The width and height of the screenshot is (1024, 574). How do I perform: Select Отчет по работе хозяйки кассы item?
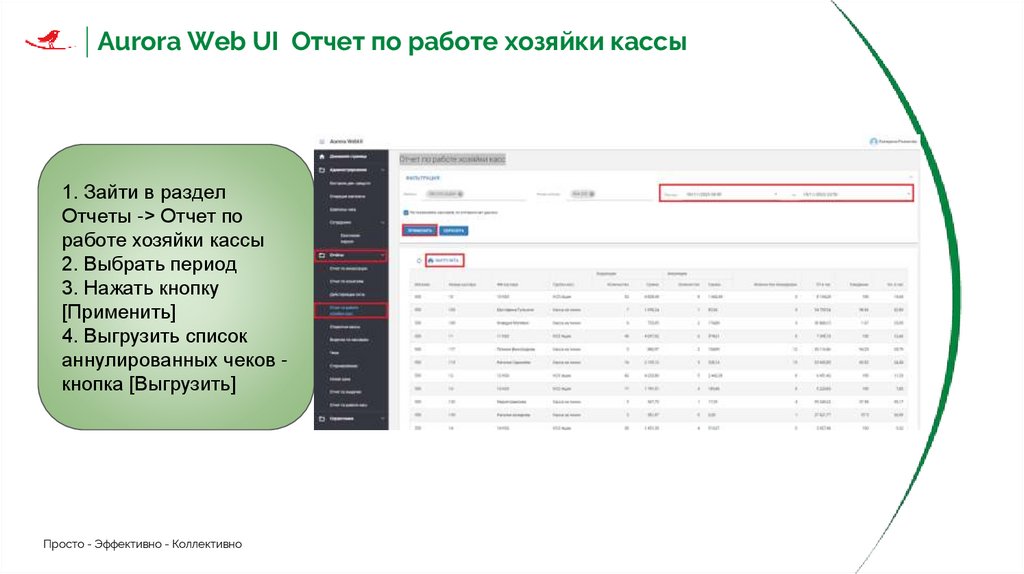[x=351, y=310]
